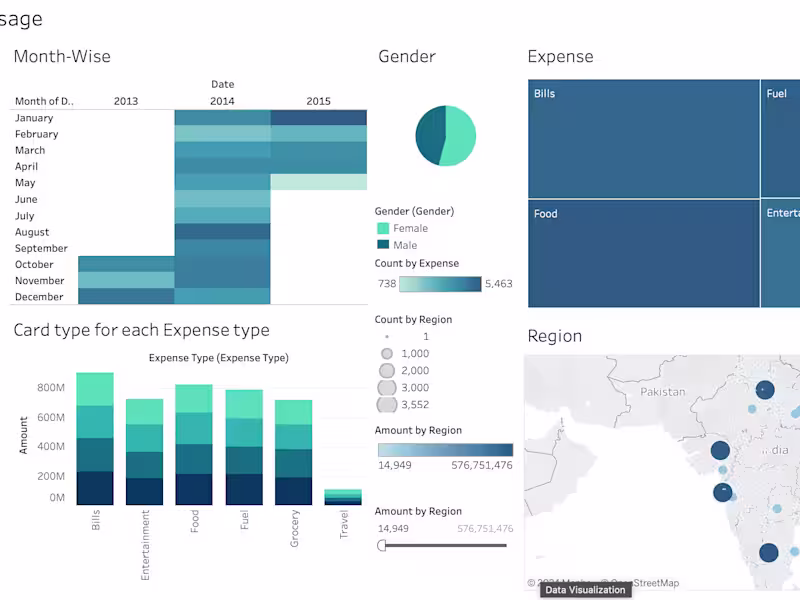Click the August 2014 heatmap cell
800x600 pixels.
(222, 232)
